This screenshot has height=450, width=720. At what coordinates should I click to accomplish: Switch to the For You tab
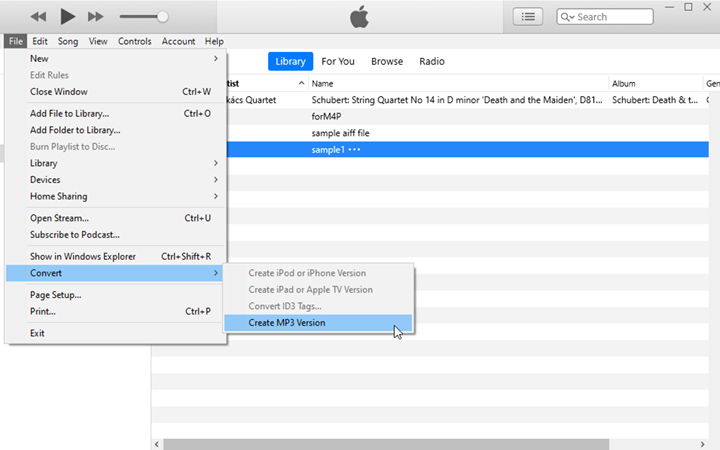click(x=338, y=61)
